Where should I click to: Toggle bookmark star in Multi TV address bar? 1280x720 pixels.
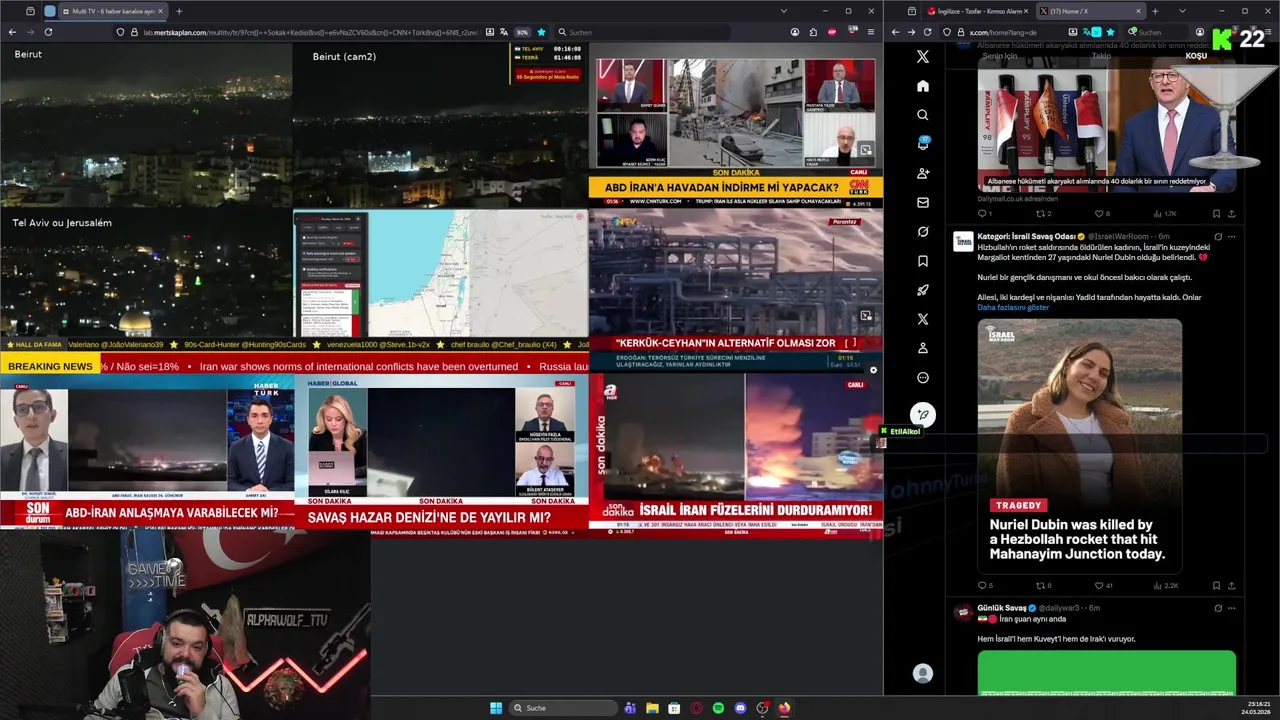(x=542, y=32)
